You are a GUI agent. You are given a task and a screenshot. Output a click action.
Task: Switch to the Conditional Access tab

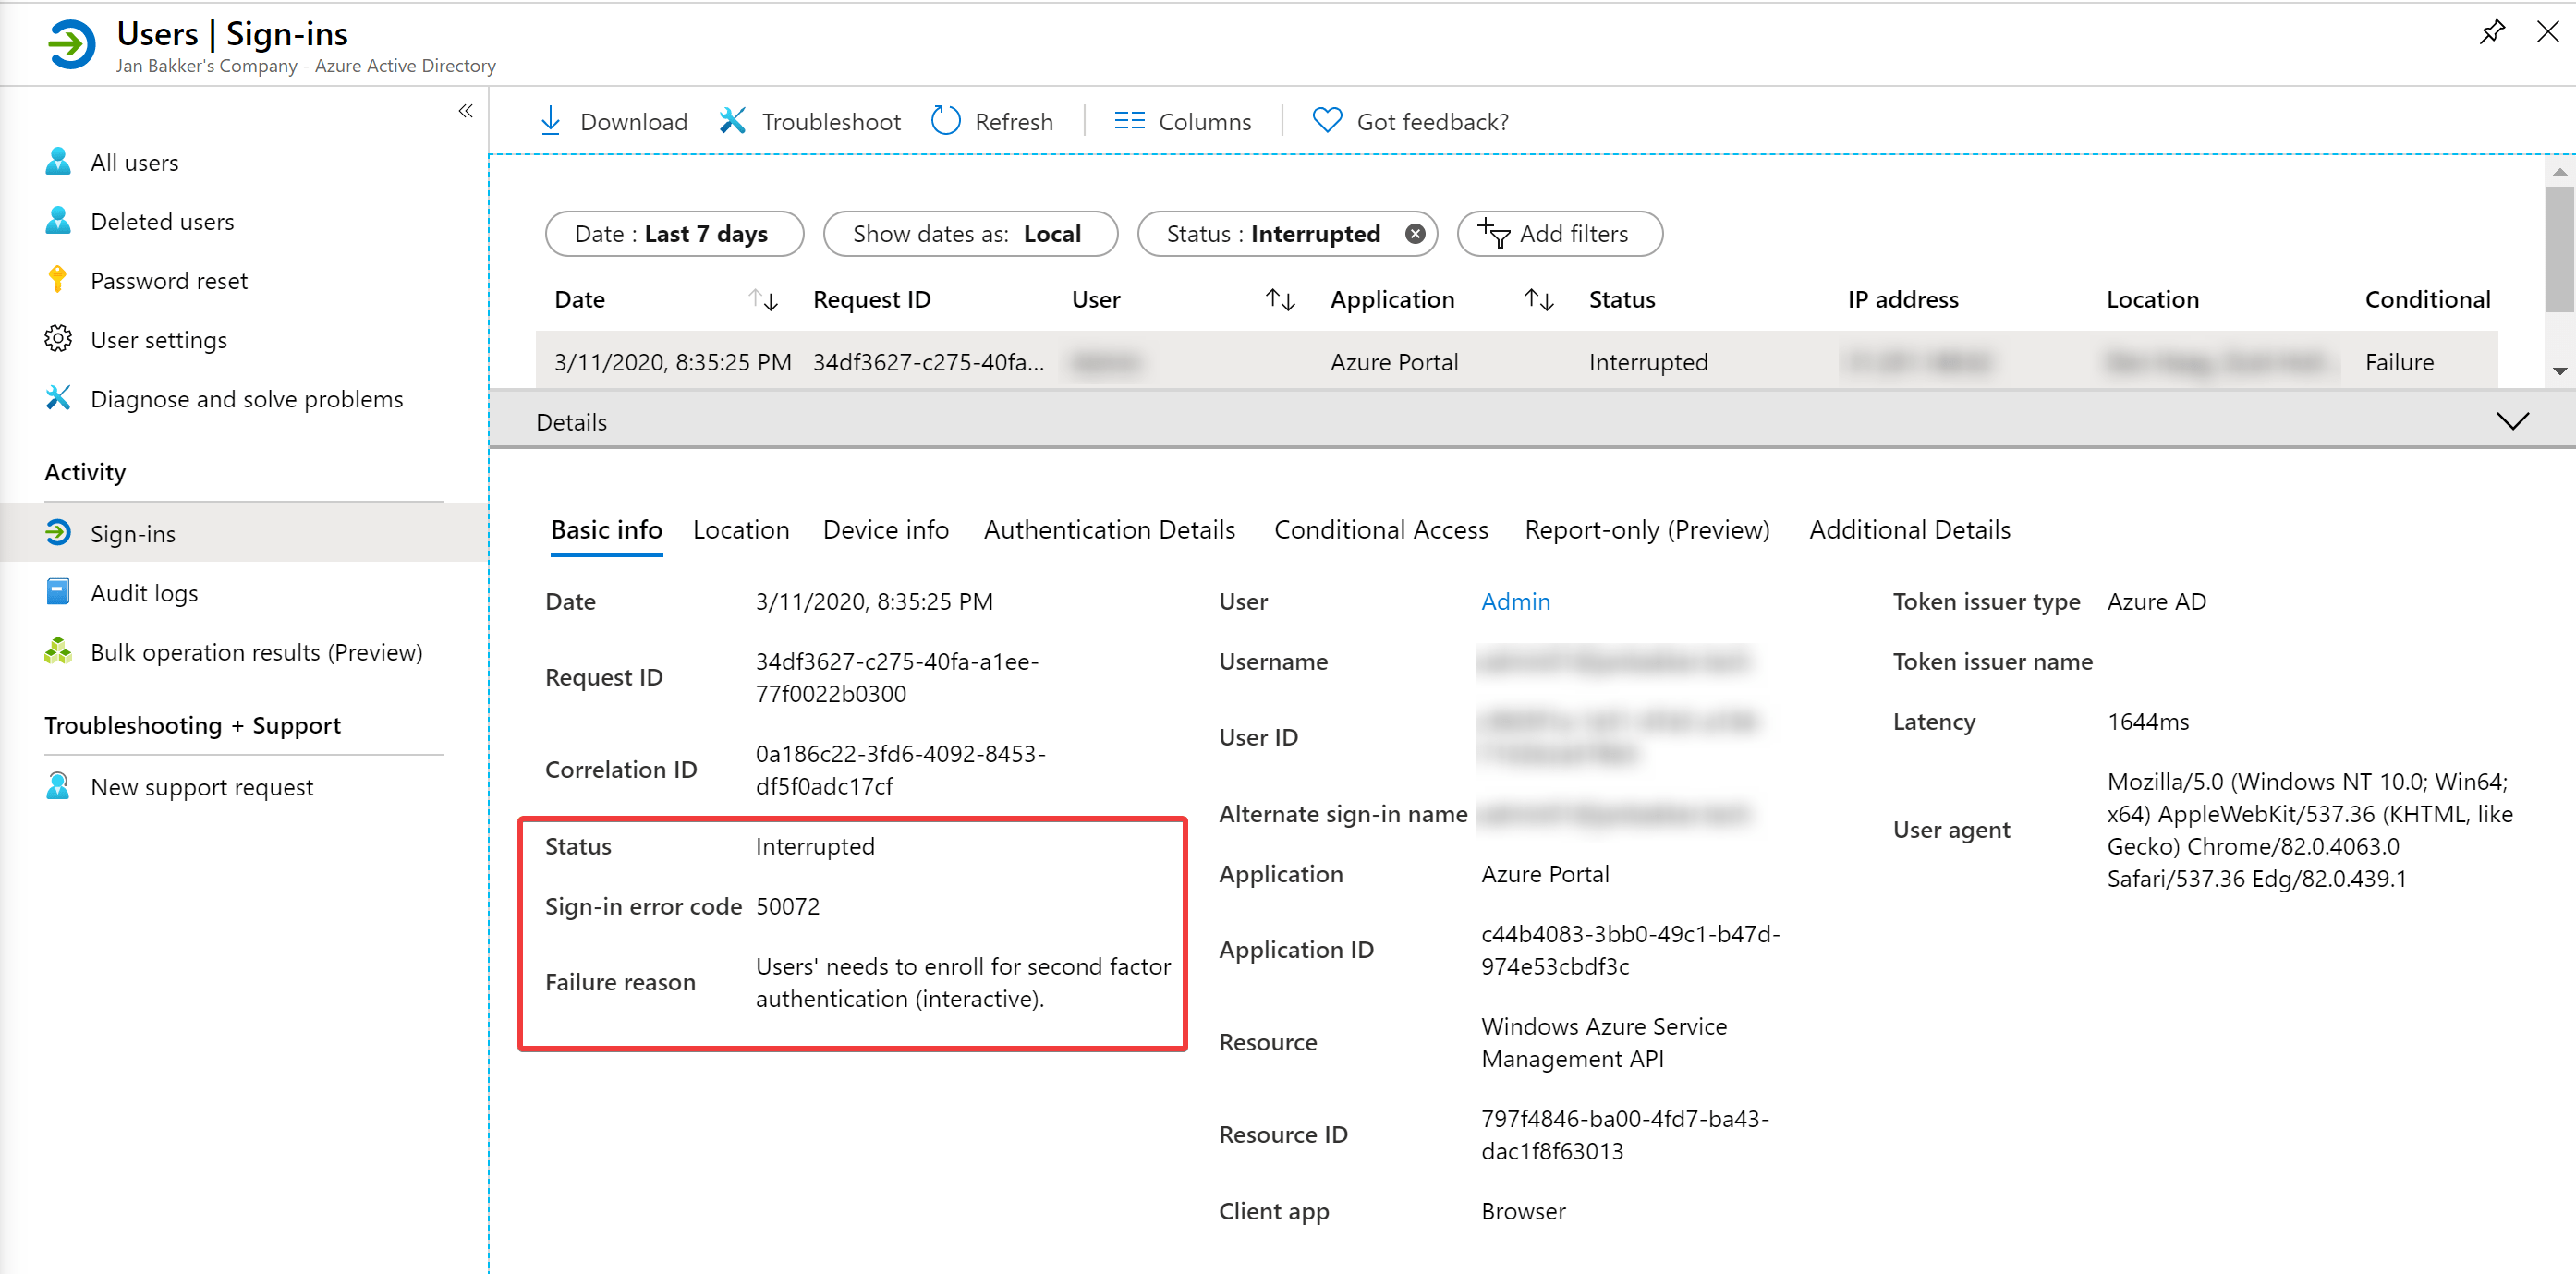point(1380,530)
